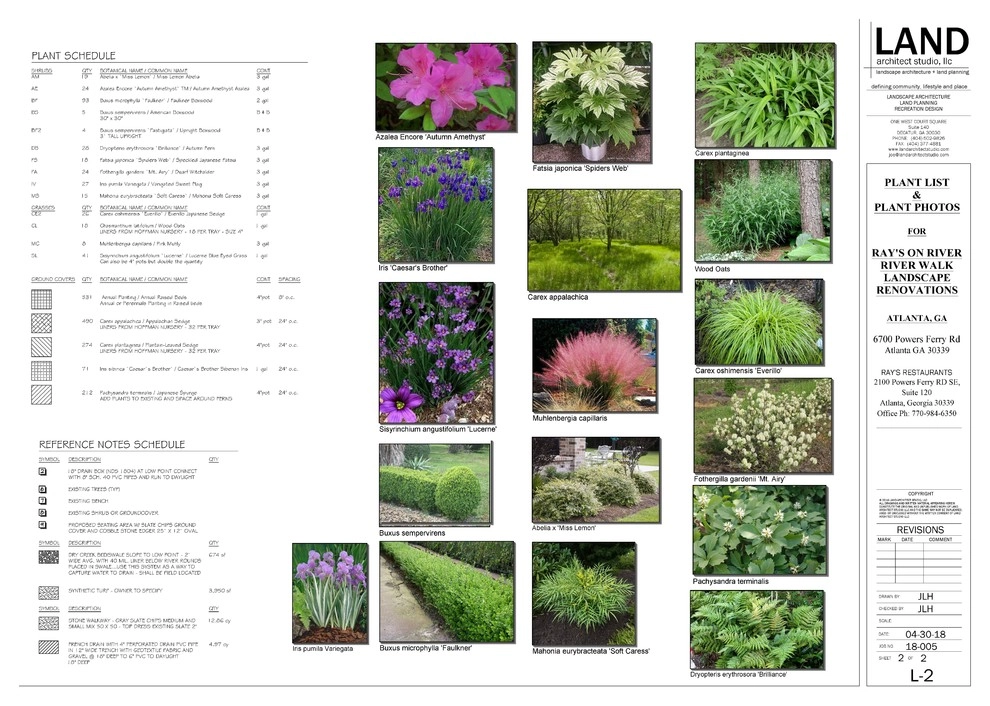Click the dry creek bed swale pattern symbol
The width and height of the screenshot is (990, 706).
(49, 558)
